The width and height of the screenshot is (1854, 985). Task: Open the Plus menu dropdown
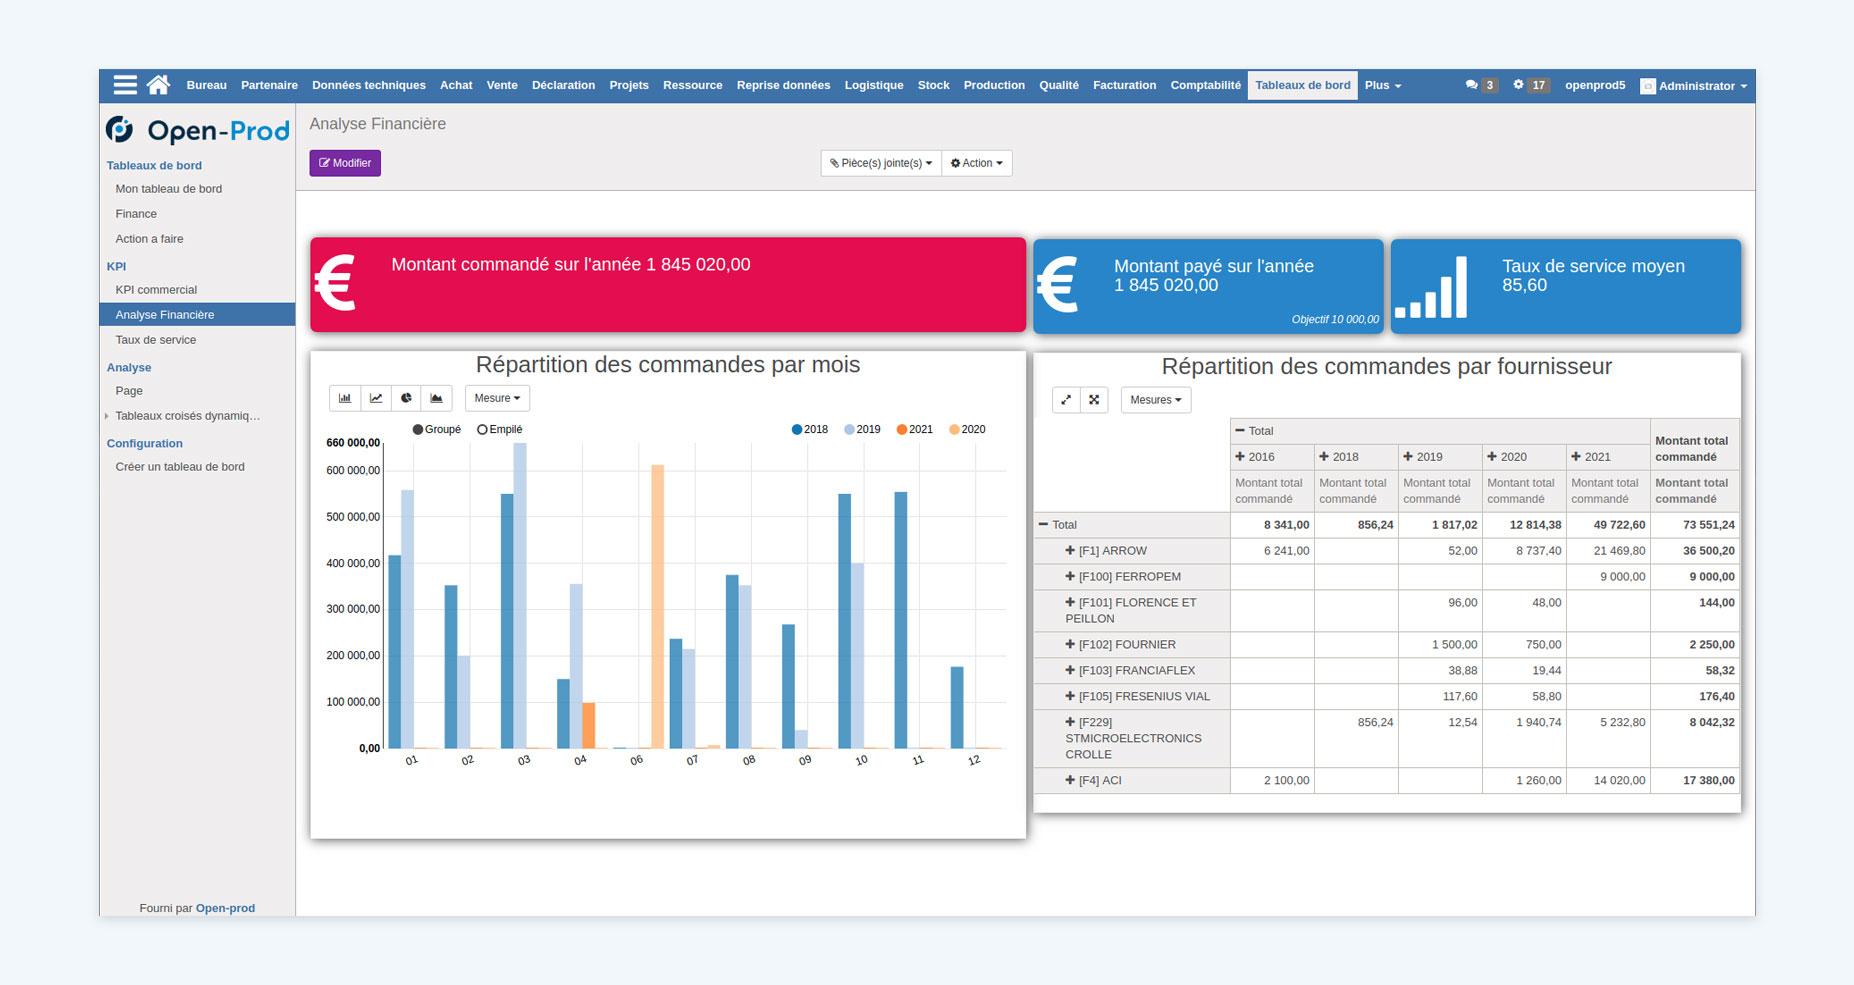pos(1383,85)
